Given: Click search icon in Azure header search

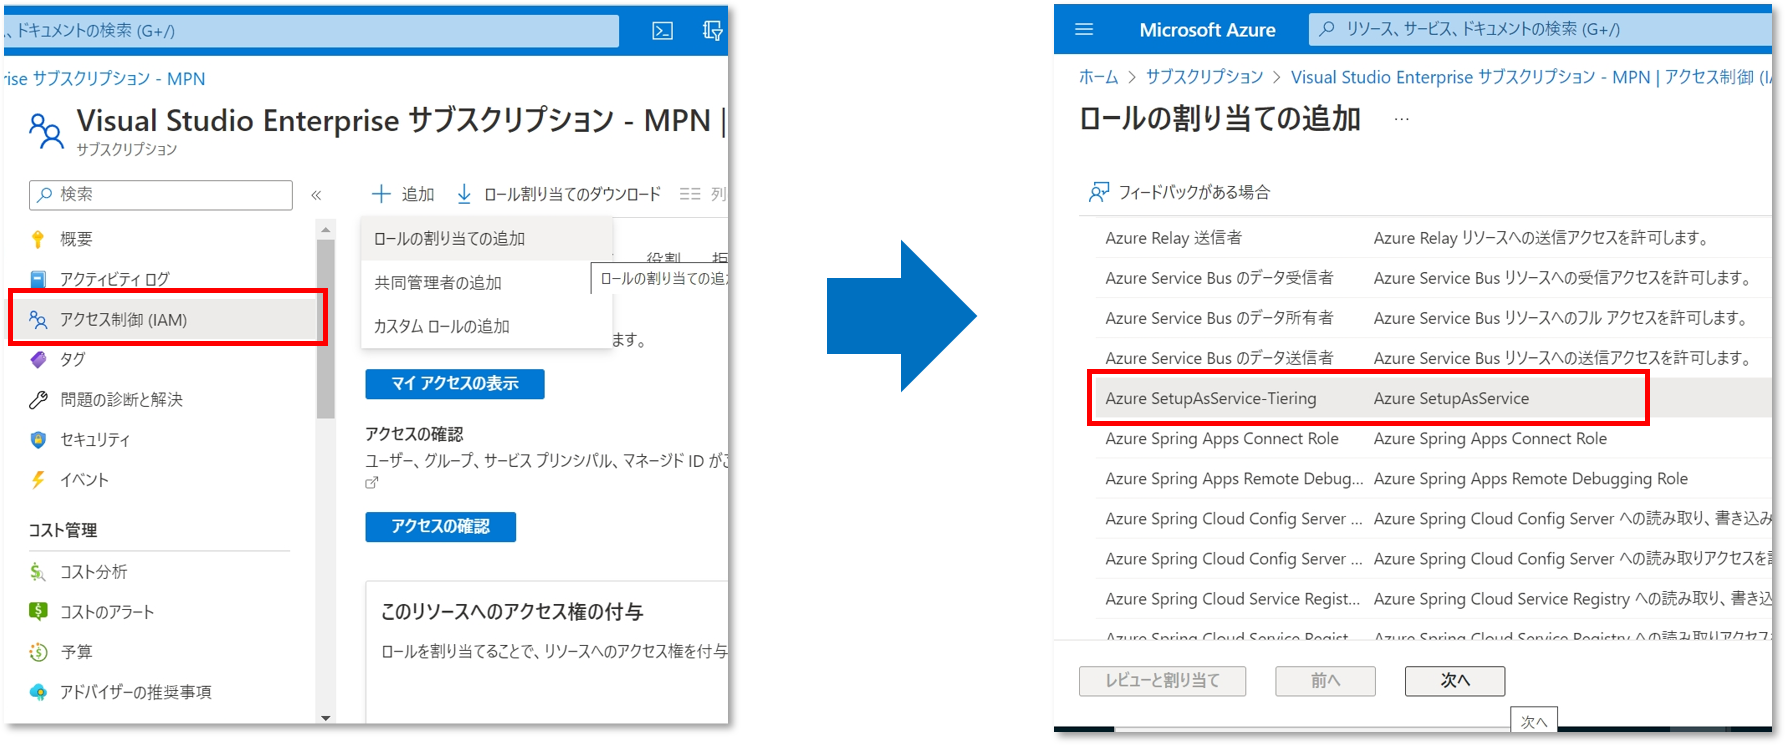Looking at the screenshot, I should [x=1327, y=29].
